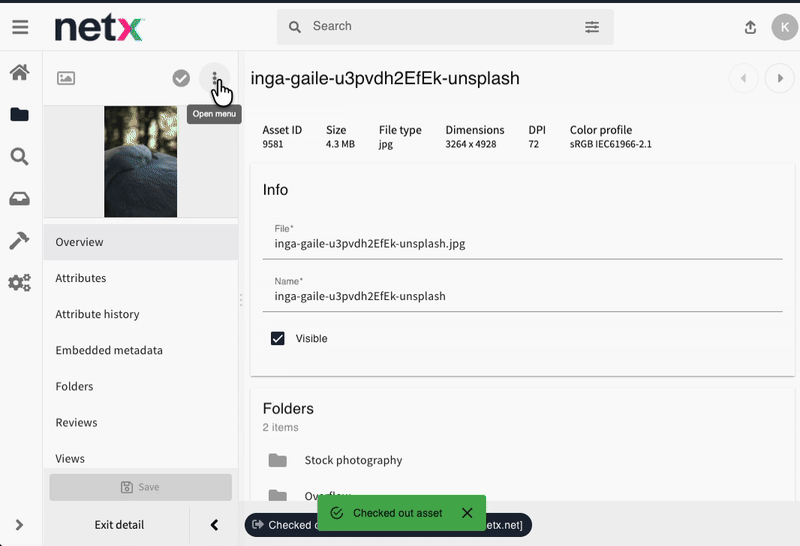
Task: Open the Folders browser in sidebar
Action: click(x=19, y=114)
